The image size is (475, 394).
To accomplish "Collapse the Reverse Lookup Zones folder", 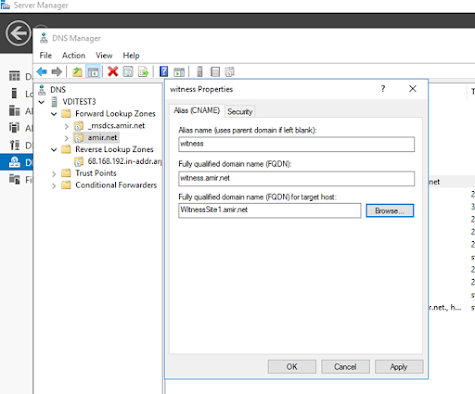I will [54, 150].
